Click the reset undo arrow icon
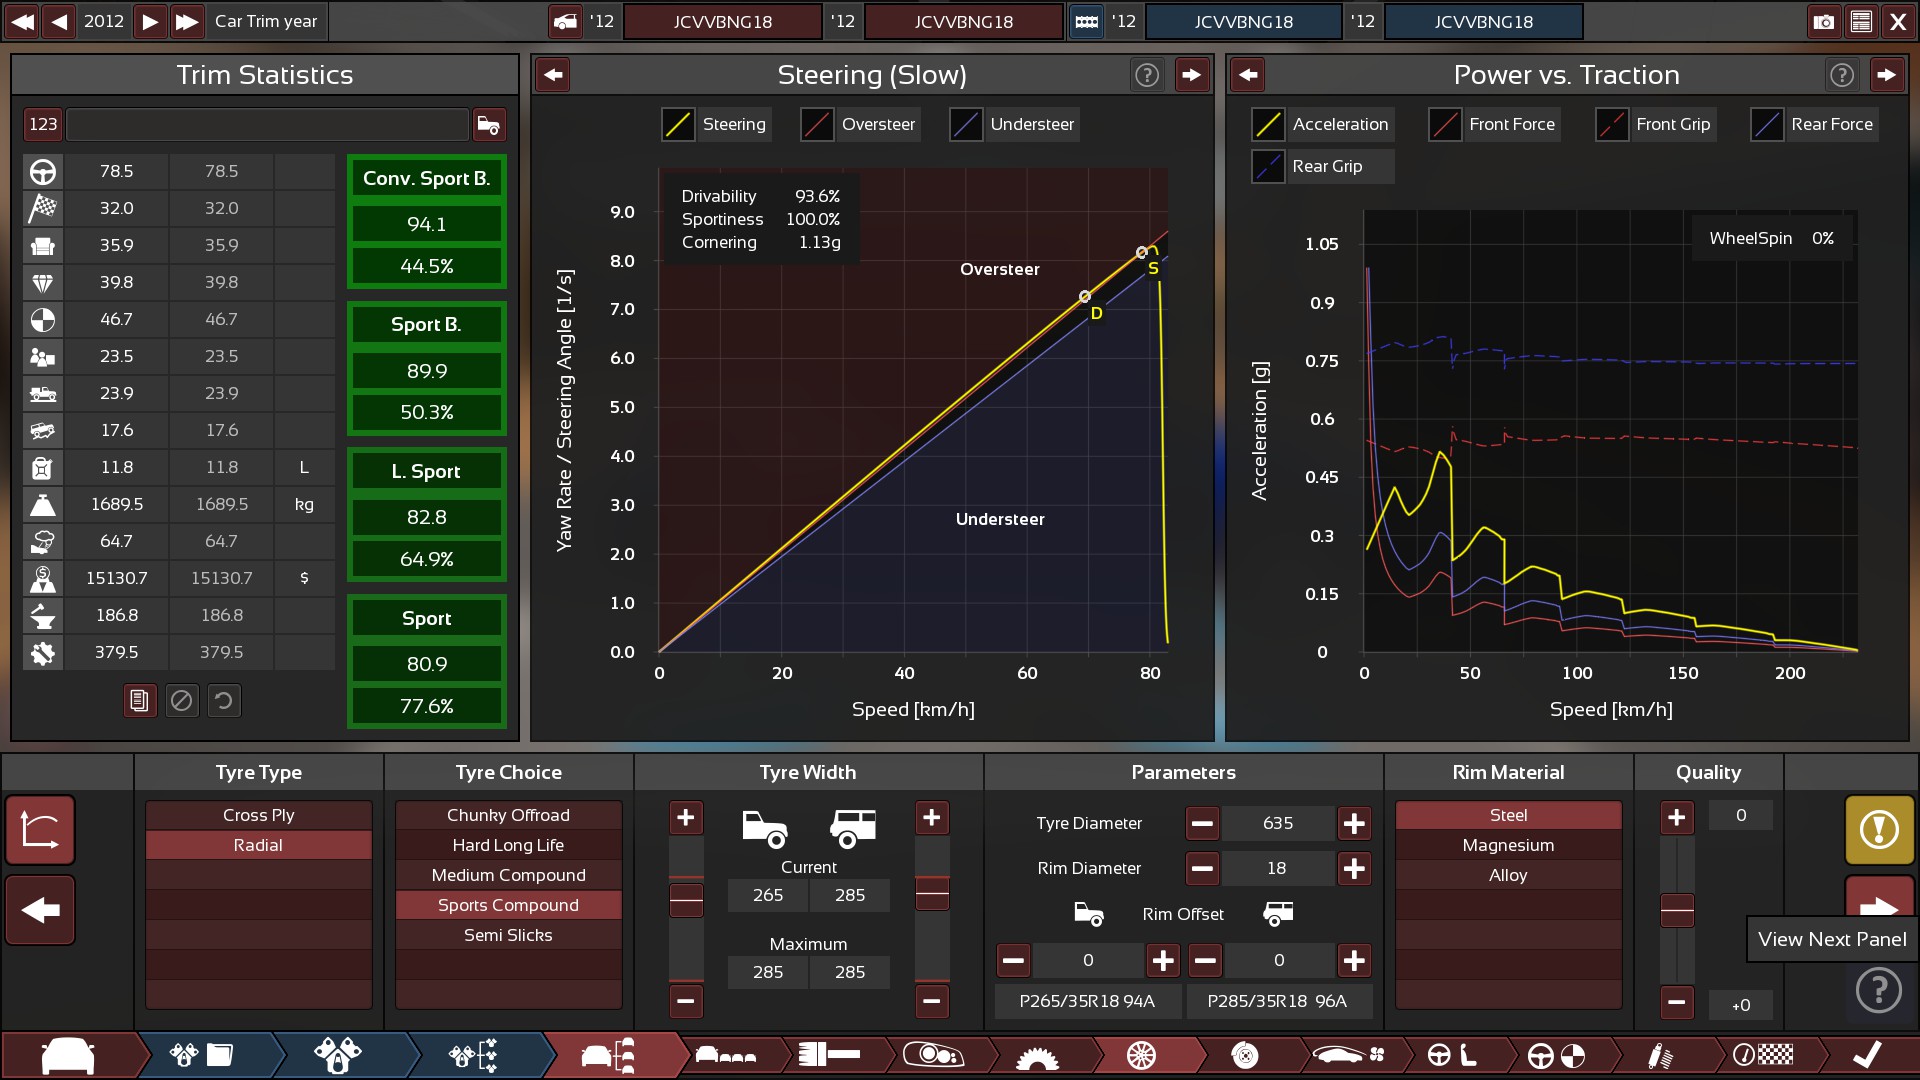1920x1080 pixels. point(224,701)
